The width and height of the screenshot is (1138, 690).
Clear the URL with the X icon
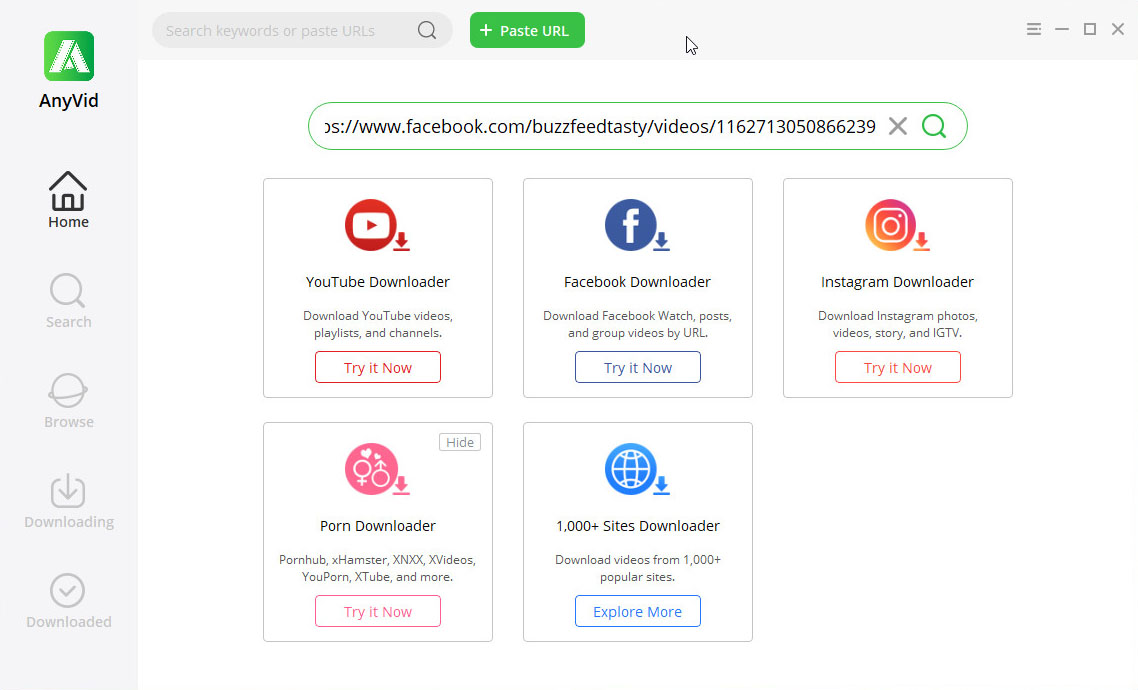898,126
